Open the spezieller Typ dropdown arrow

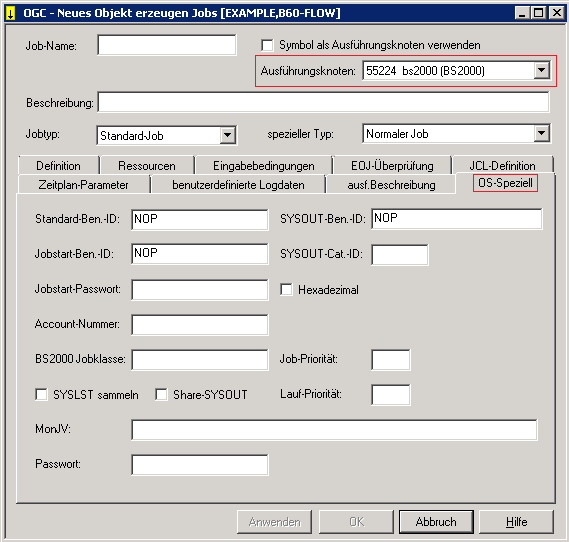point(541,134)
